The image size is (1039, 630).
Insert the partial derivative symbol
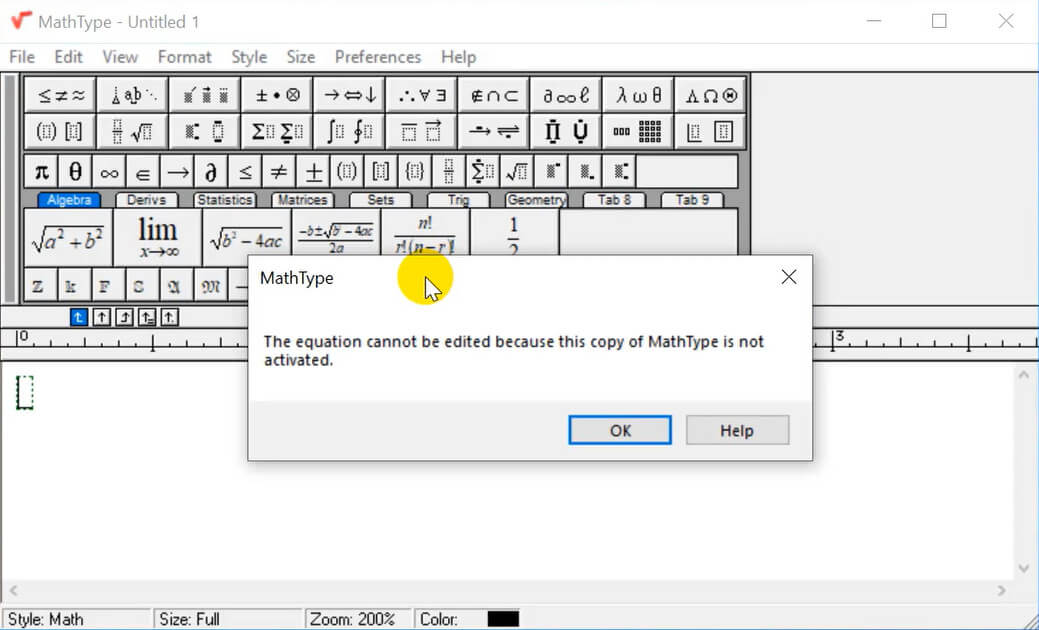(210, 171)
